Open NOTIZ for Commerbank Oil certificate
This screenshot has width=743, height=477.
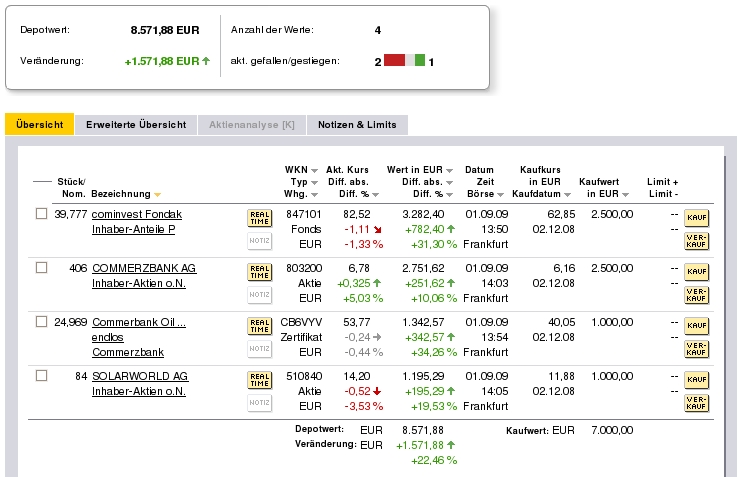260,349
